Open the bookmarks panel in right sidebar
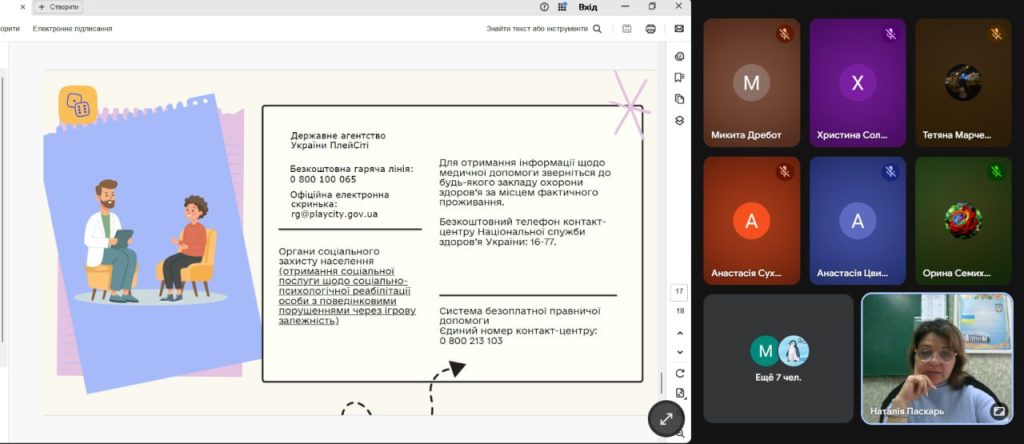Screen dimensions: 1024x444 point(679,77)
